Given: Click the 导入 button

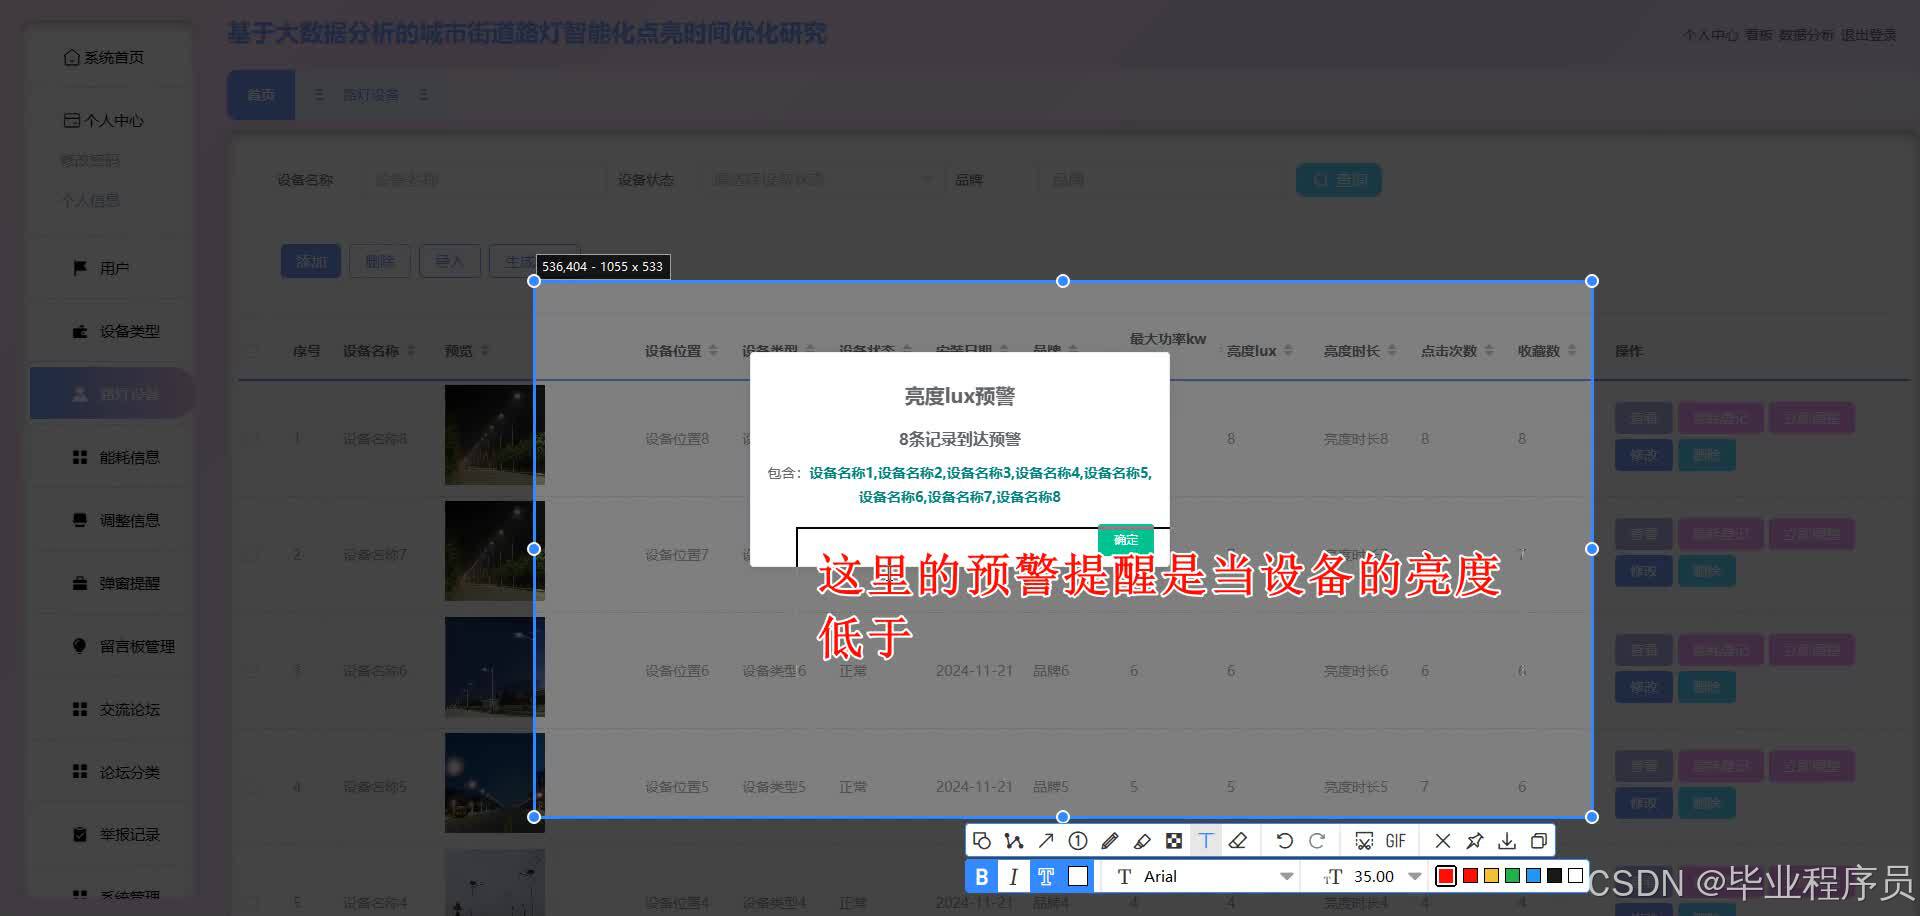Looking at the screenshot, I should (x=450, y=261).
